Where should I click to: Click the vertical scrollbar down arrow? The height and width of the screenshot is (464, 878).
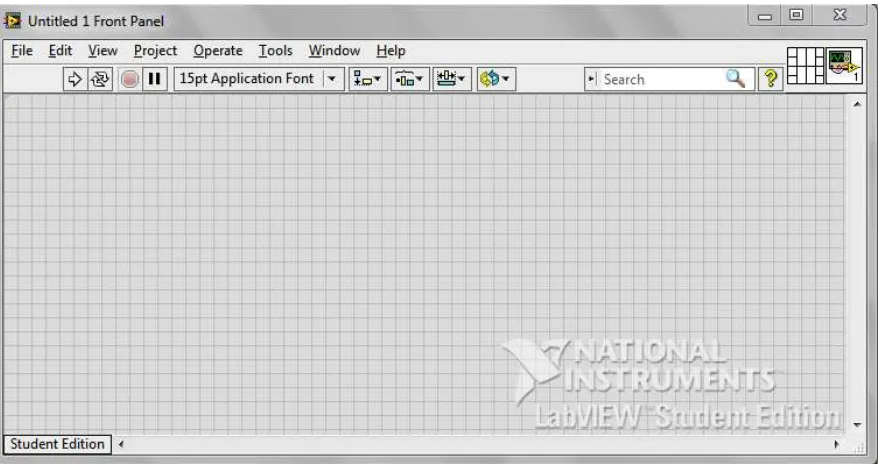(x=857, y=425)
